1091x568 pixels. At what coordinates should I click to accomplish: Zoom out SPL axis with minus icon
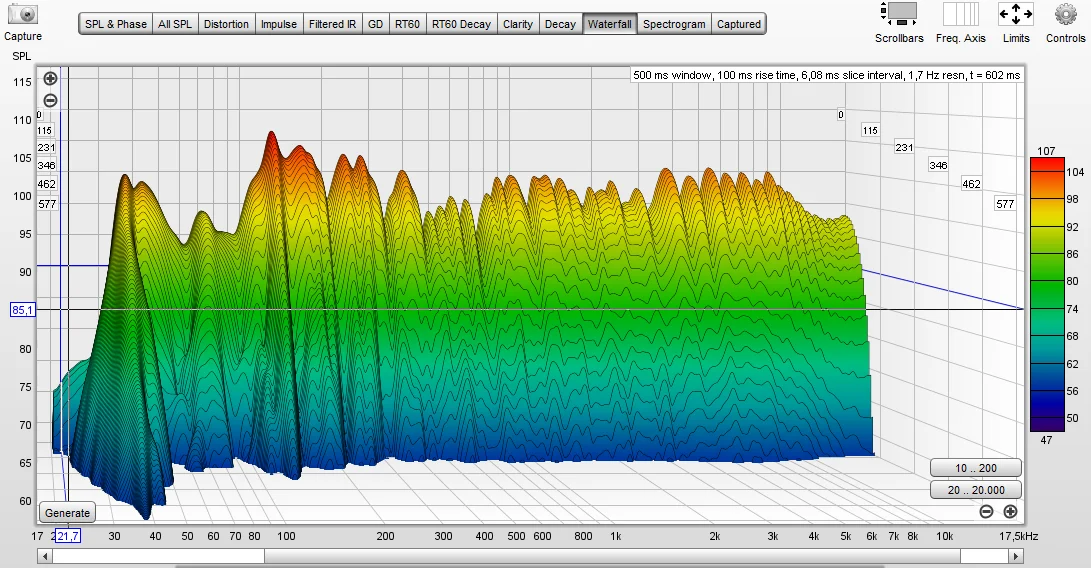(x=50, y=100)
